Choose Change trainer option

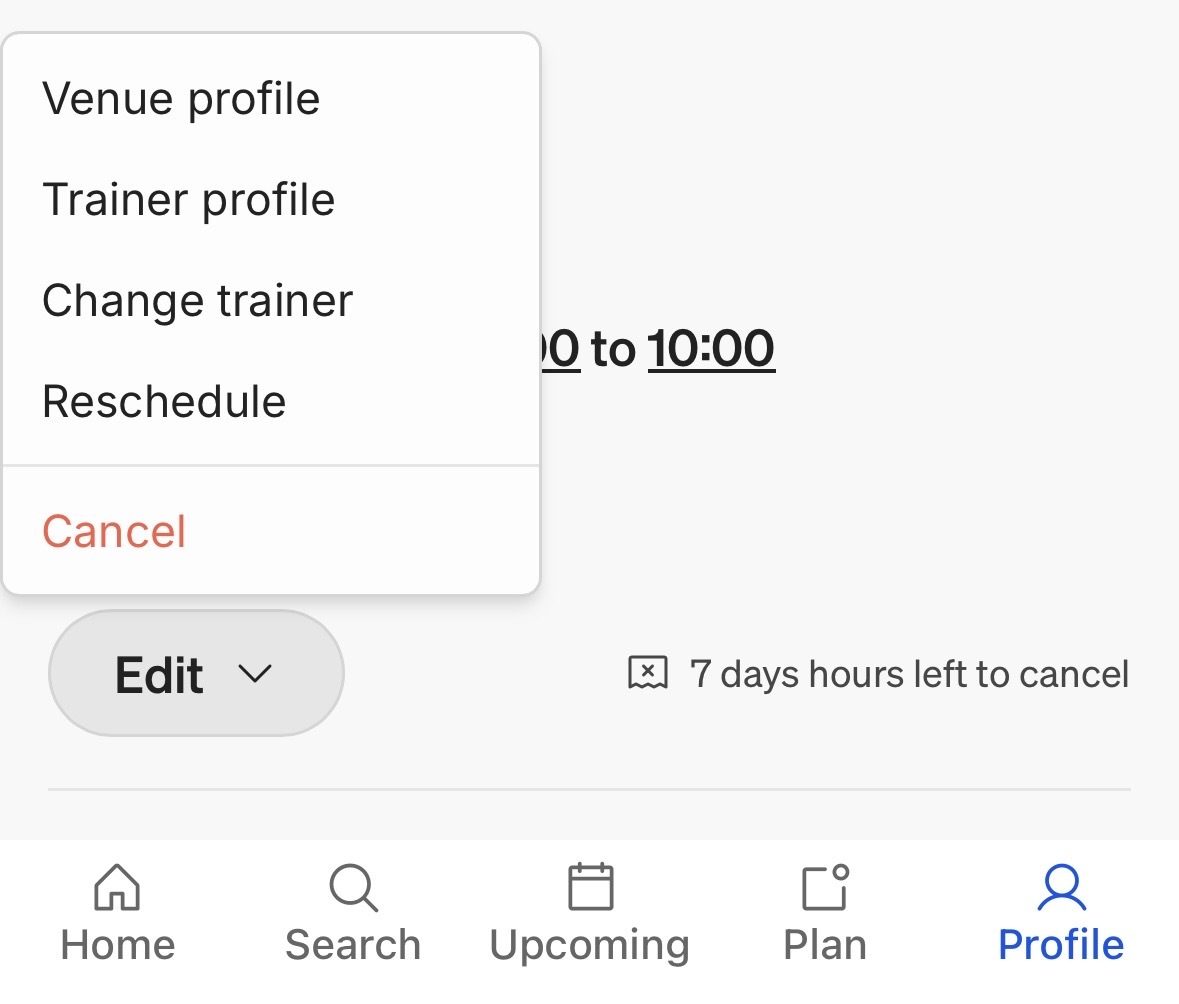[271, 300]
